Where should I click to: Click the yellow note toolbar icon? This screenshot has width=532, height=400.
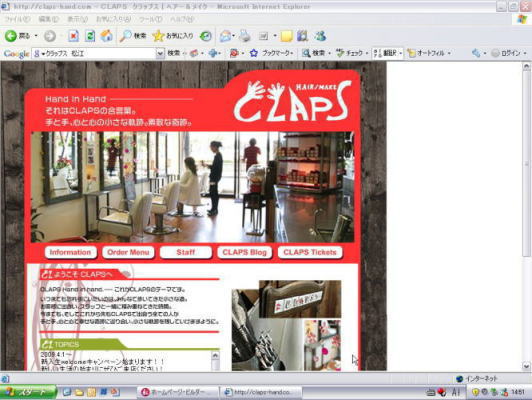click(286, 36)
